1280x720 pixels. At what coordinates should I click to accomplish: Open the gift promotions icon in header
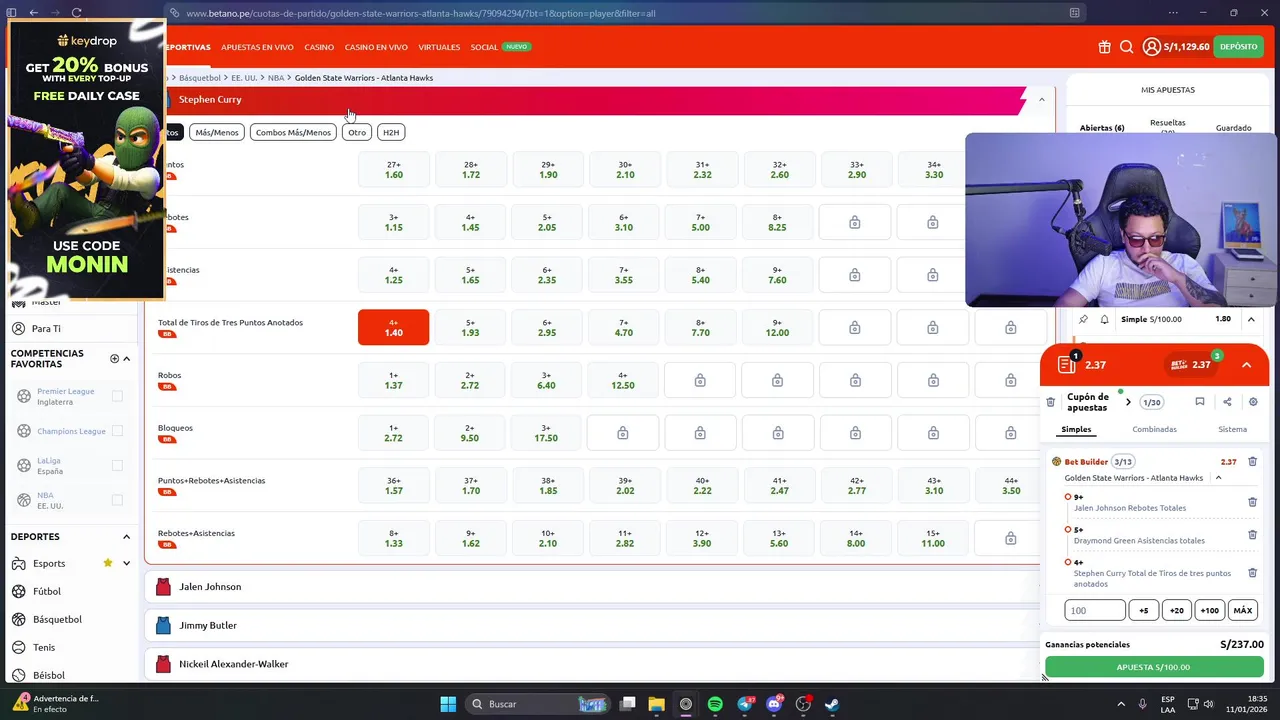(1104, 47)
